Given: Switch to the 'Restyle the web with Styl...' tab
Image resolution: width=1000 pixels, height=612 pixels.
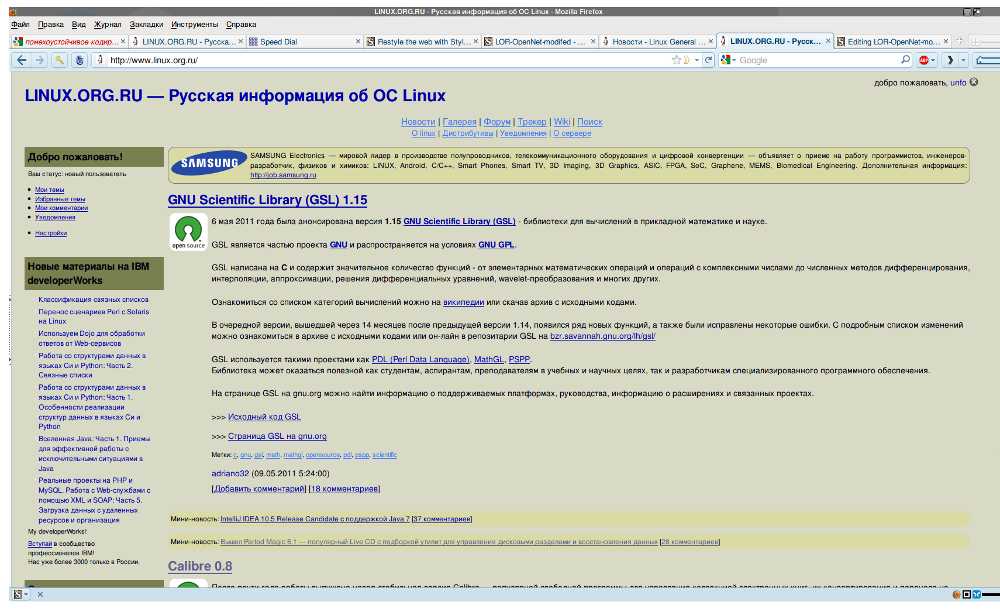Looking at the screenshot, I should pyautogui.click(x=422, y=41).
